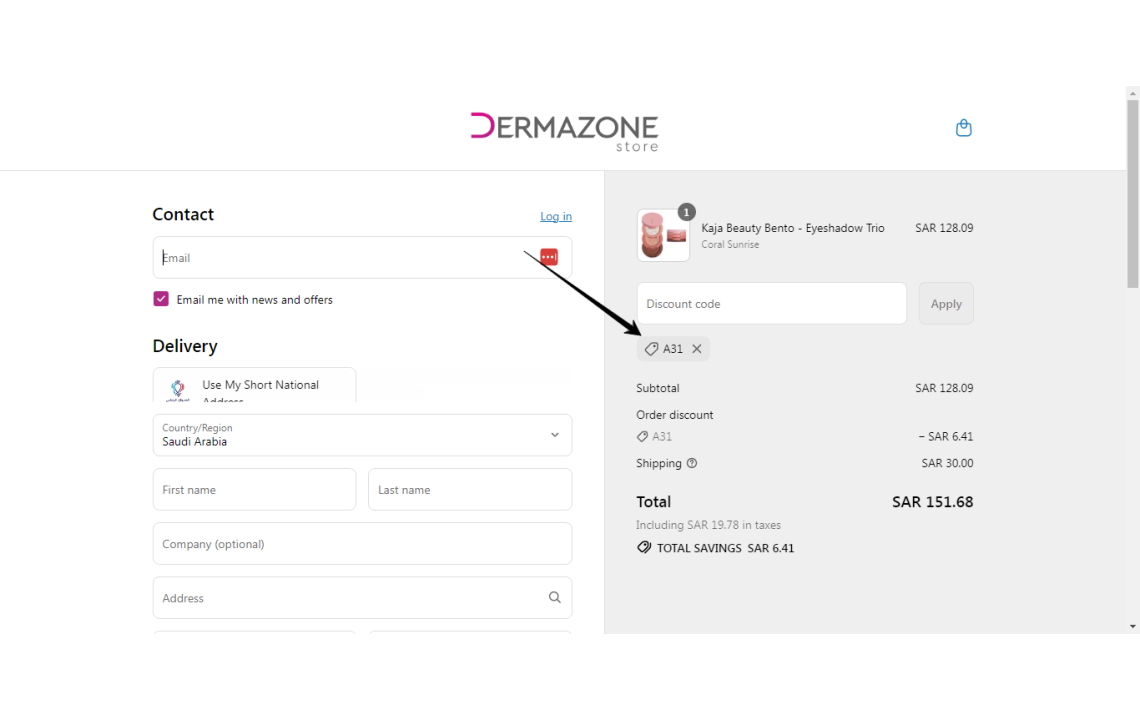Click the Total Savings tag icon
The image size is (1140, 720).
tap(643, 548)
